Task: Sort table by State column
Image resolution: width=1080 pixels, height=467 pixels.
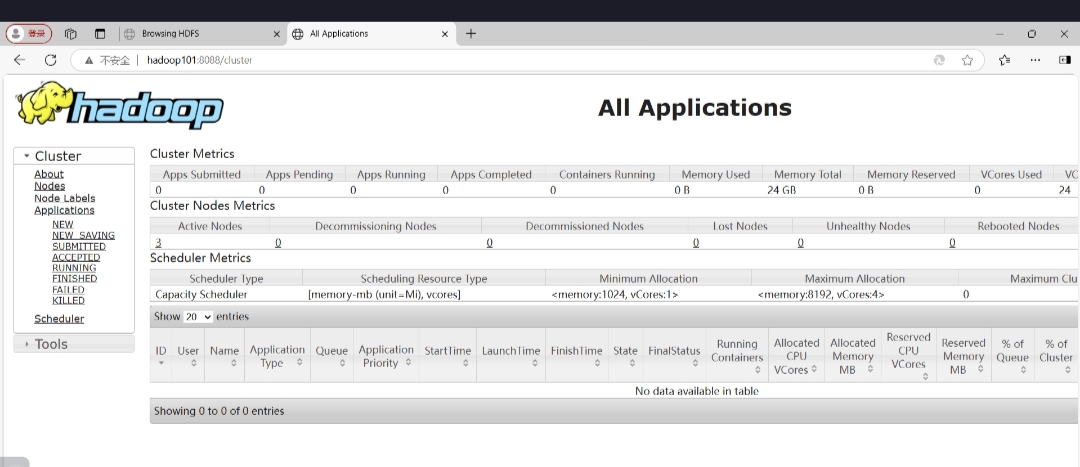Action: (625, 355)
